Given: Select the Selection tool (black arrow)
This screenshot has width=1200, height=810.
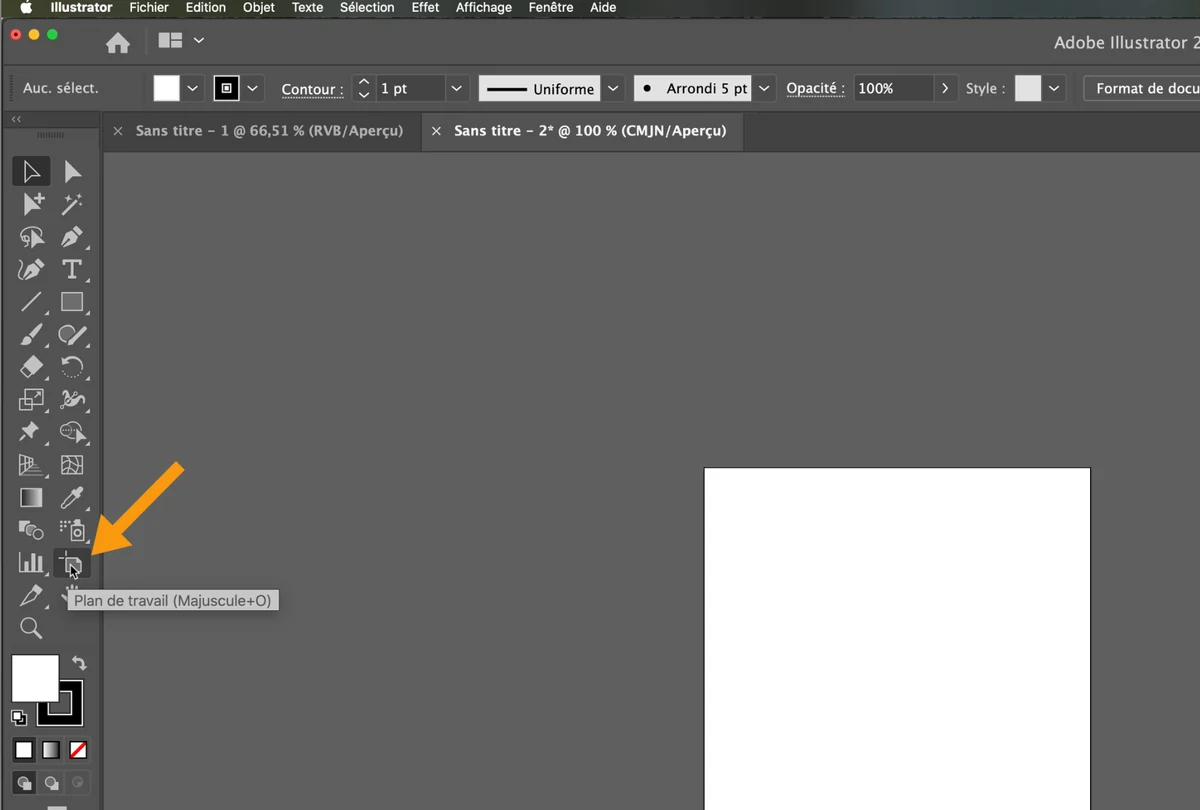Looking at the screenshot, I should pyautogui.click(x=31, y=172).
